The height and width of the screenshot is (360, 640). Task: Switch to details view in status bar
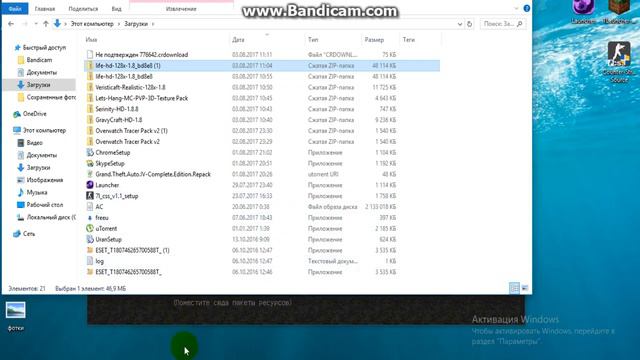[x=514, y=289]
